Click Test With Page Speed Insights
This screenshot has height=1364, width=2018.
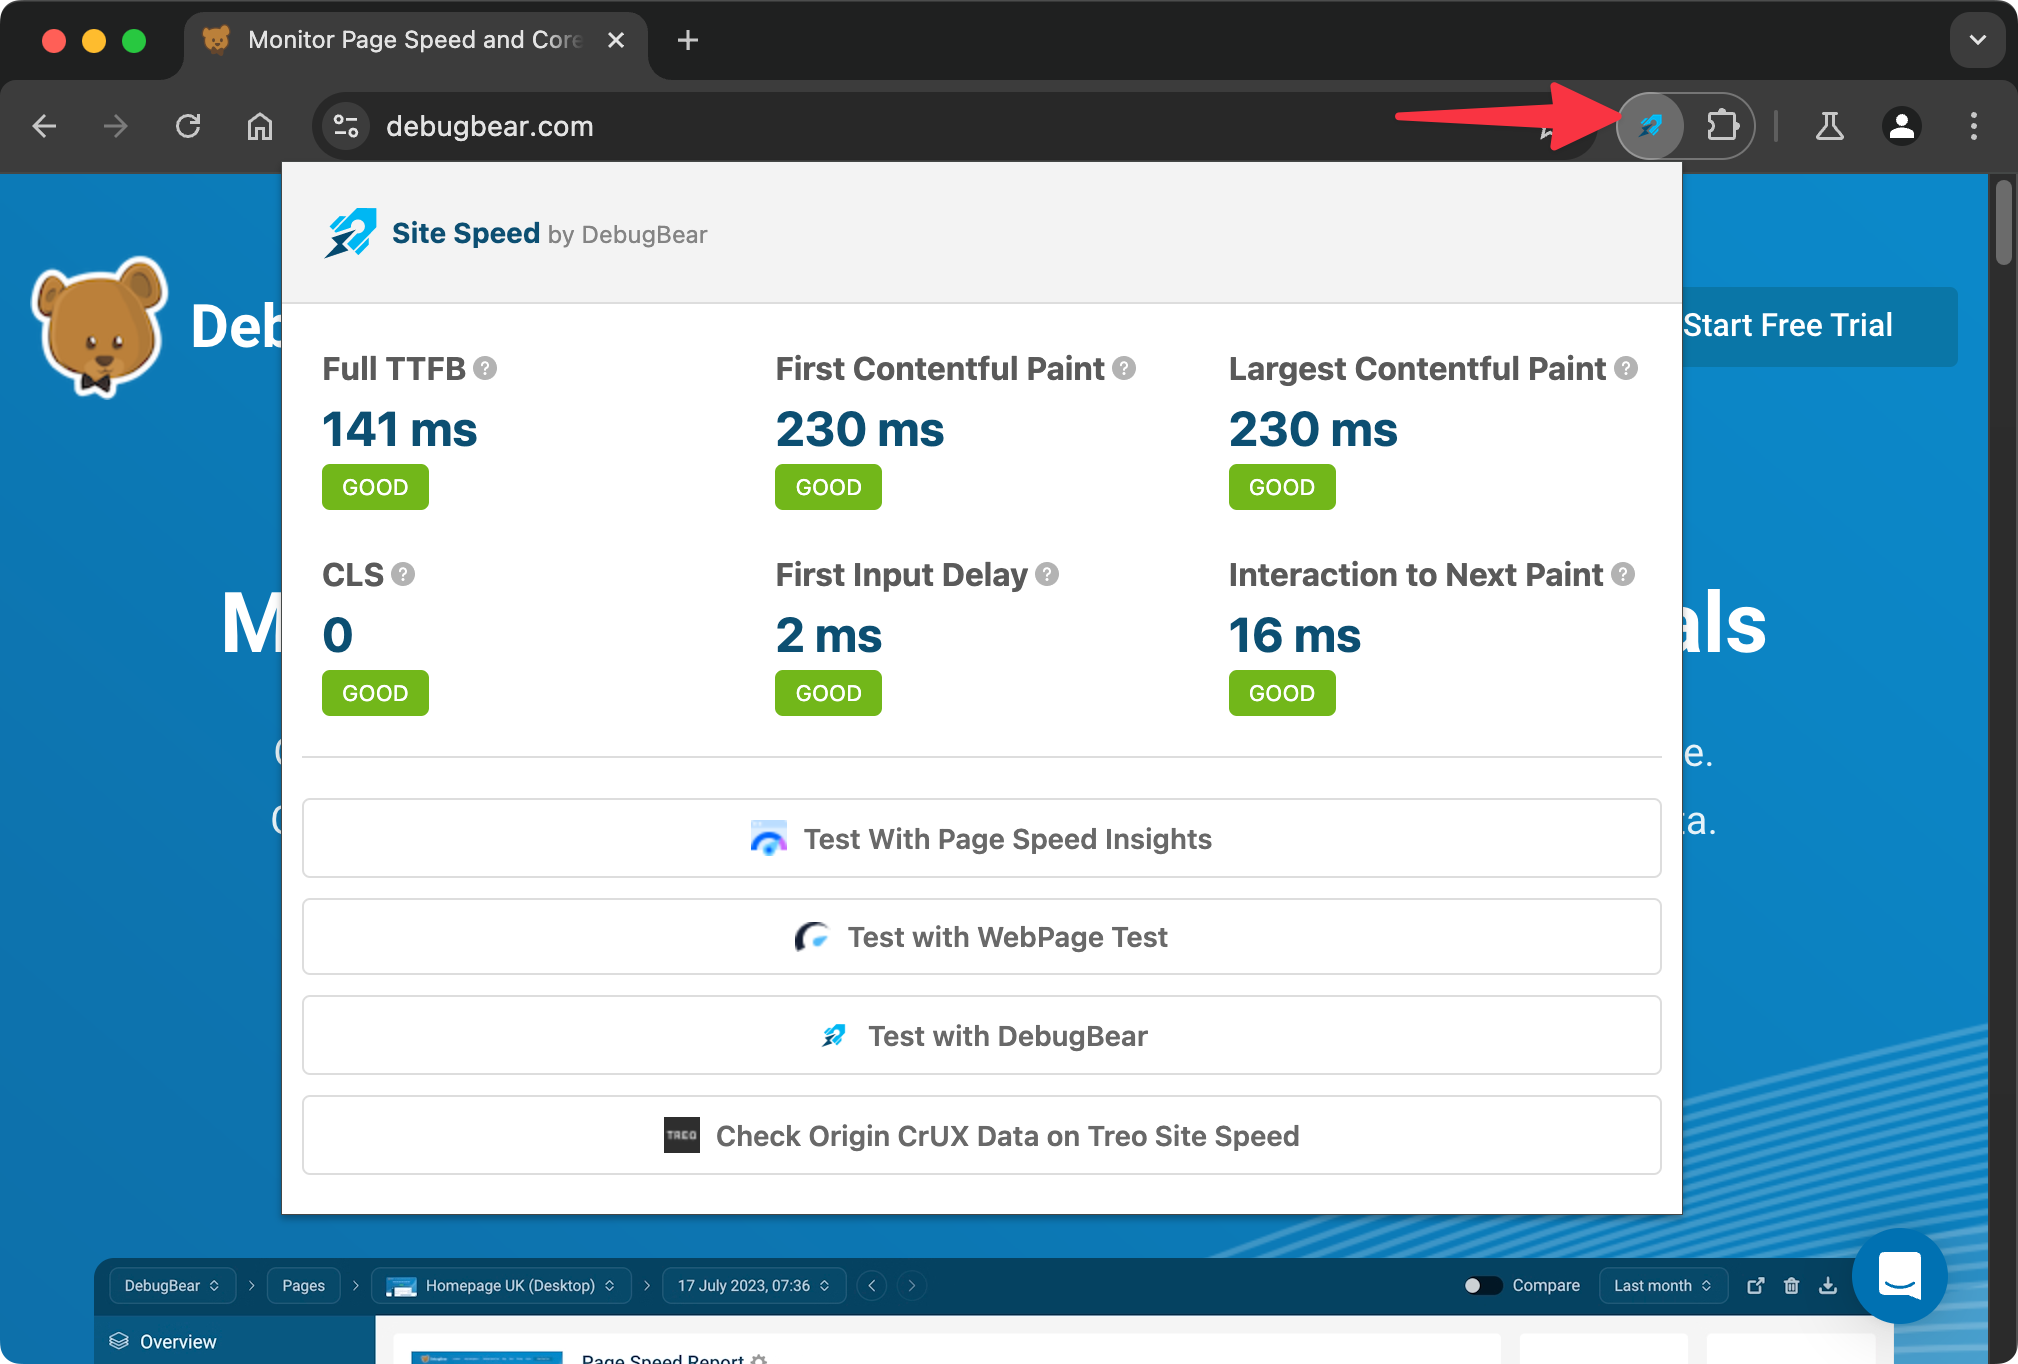(981, 838)
